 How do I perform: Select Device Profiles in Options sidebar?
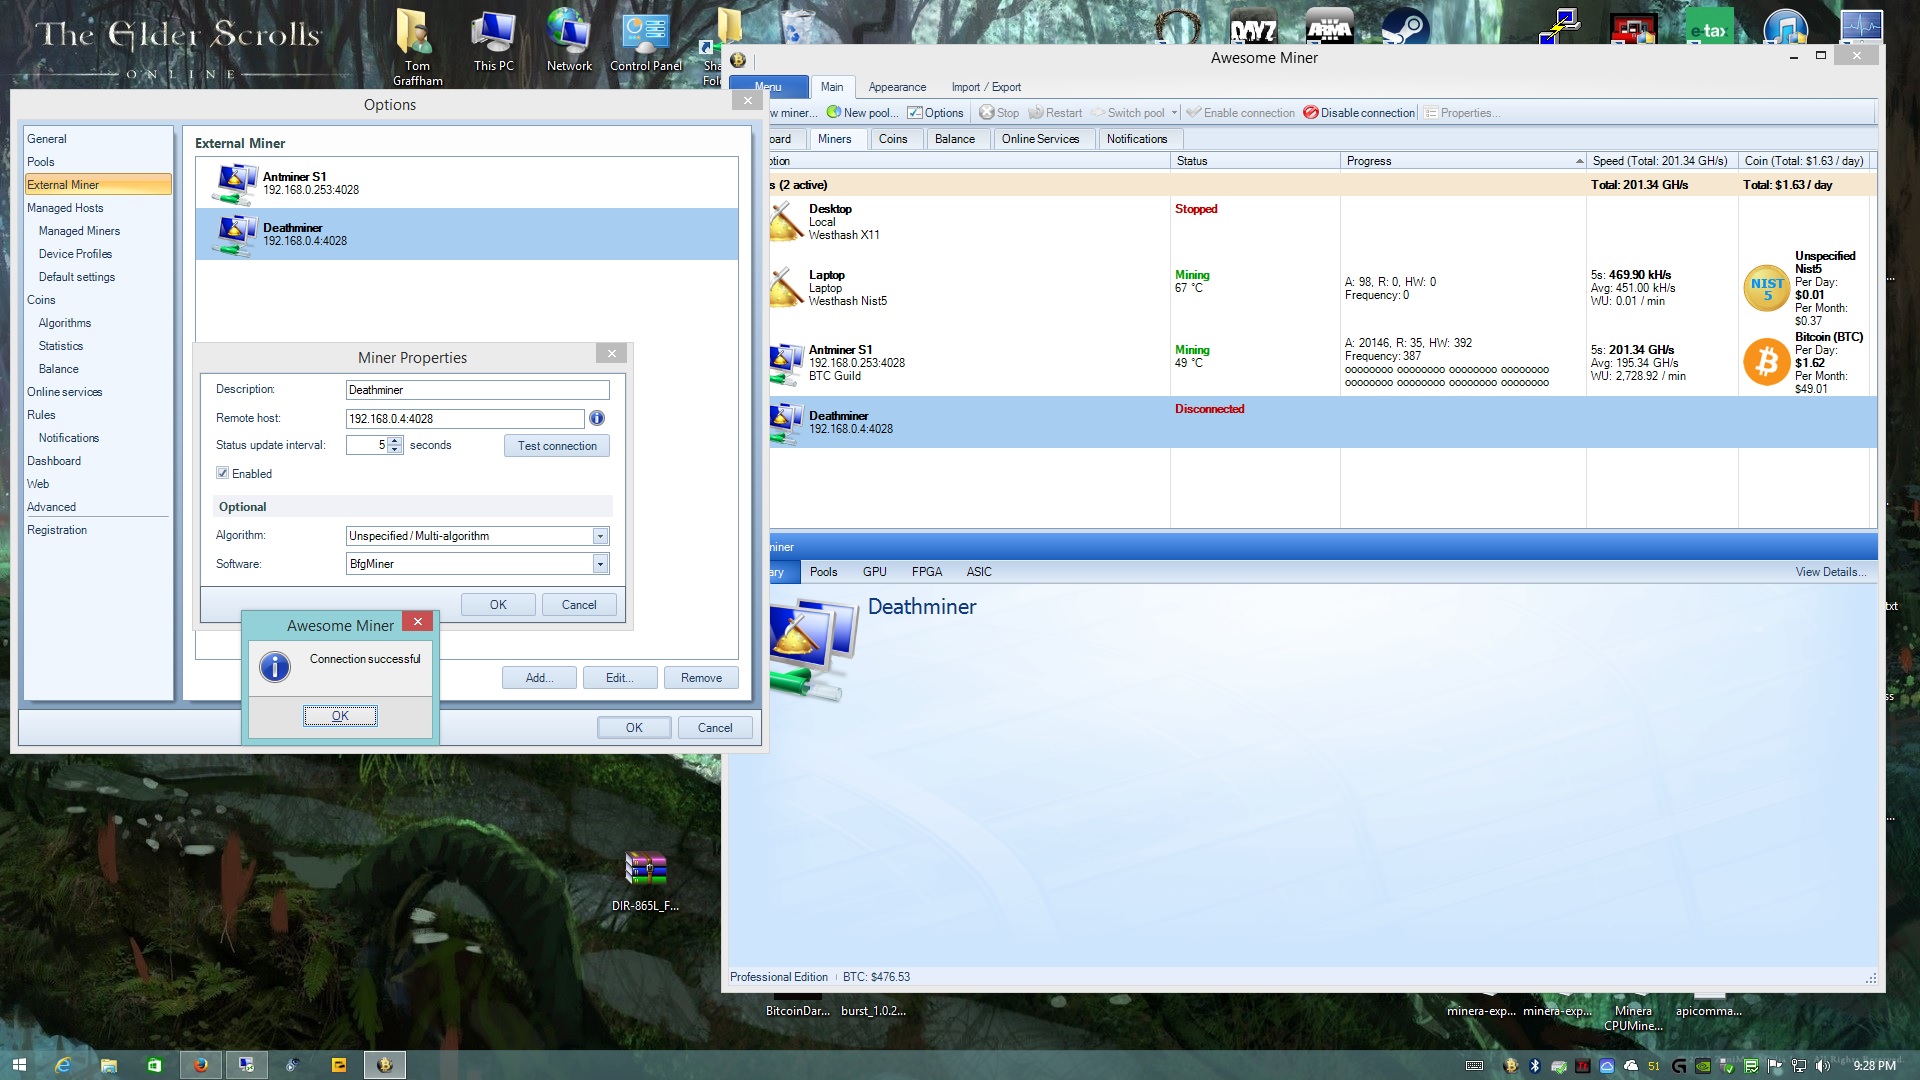tap(75, 254)
